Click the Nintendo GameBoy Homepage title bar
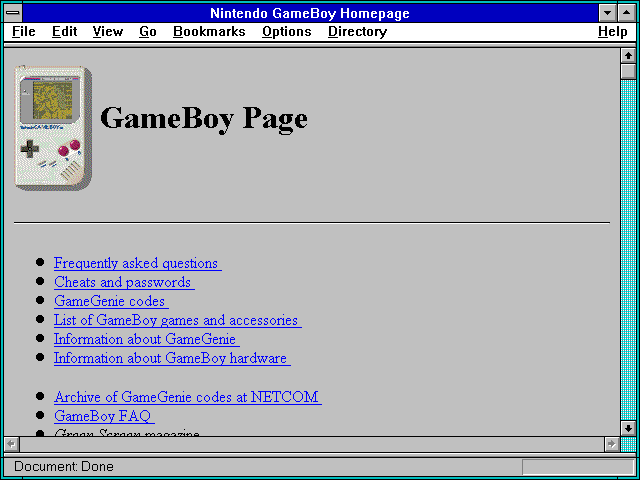 [x=310, y=13]
